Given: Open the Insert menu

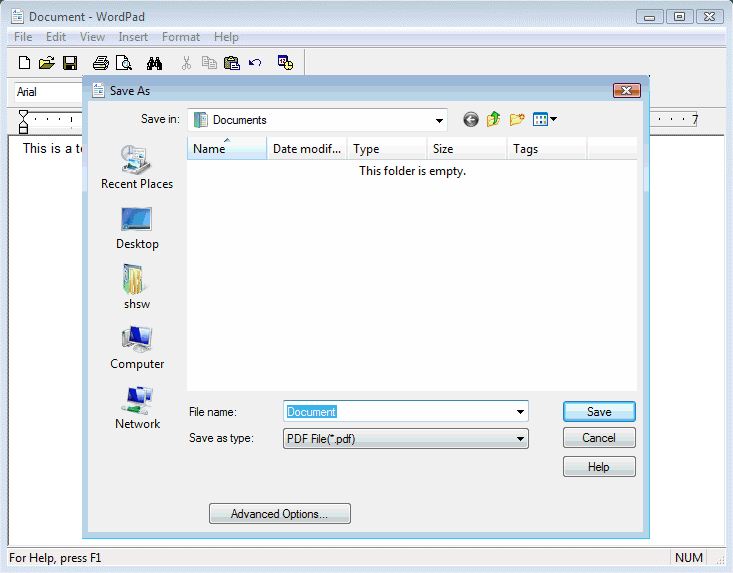Looking at the screenshot, I should pyautogui.click(x=133, y=37).
